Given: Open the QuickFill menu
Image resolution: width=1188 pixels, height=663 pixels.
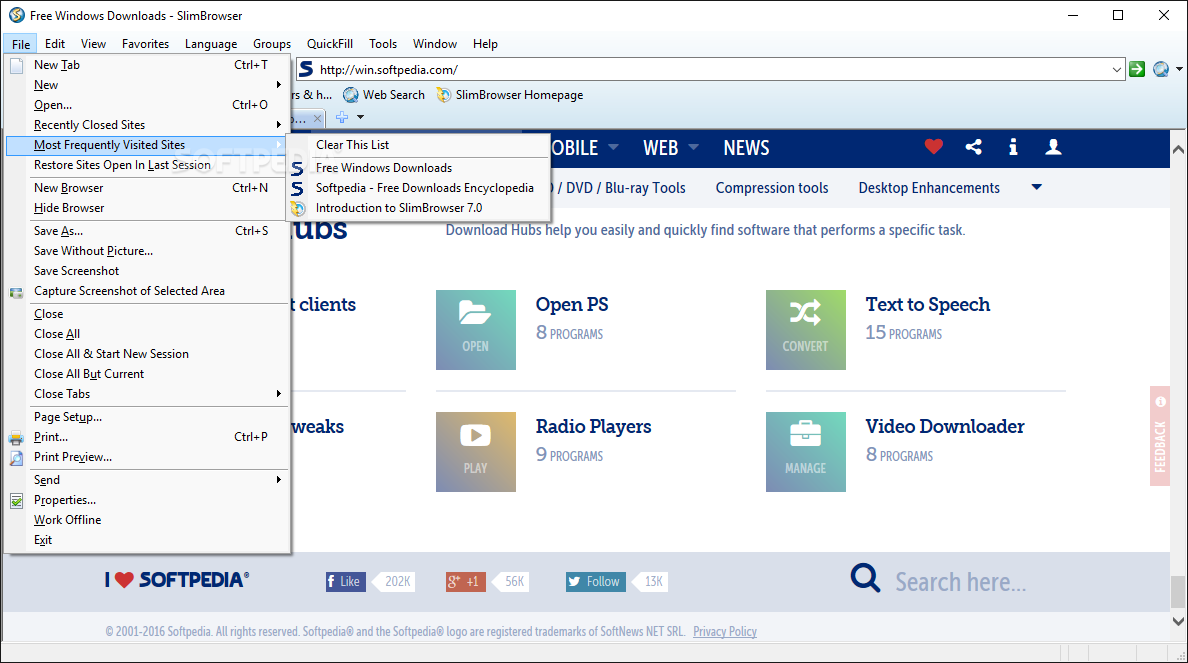Looking at the screenshot, I should click(330, 44).
